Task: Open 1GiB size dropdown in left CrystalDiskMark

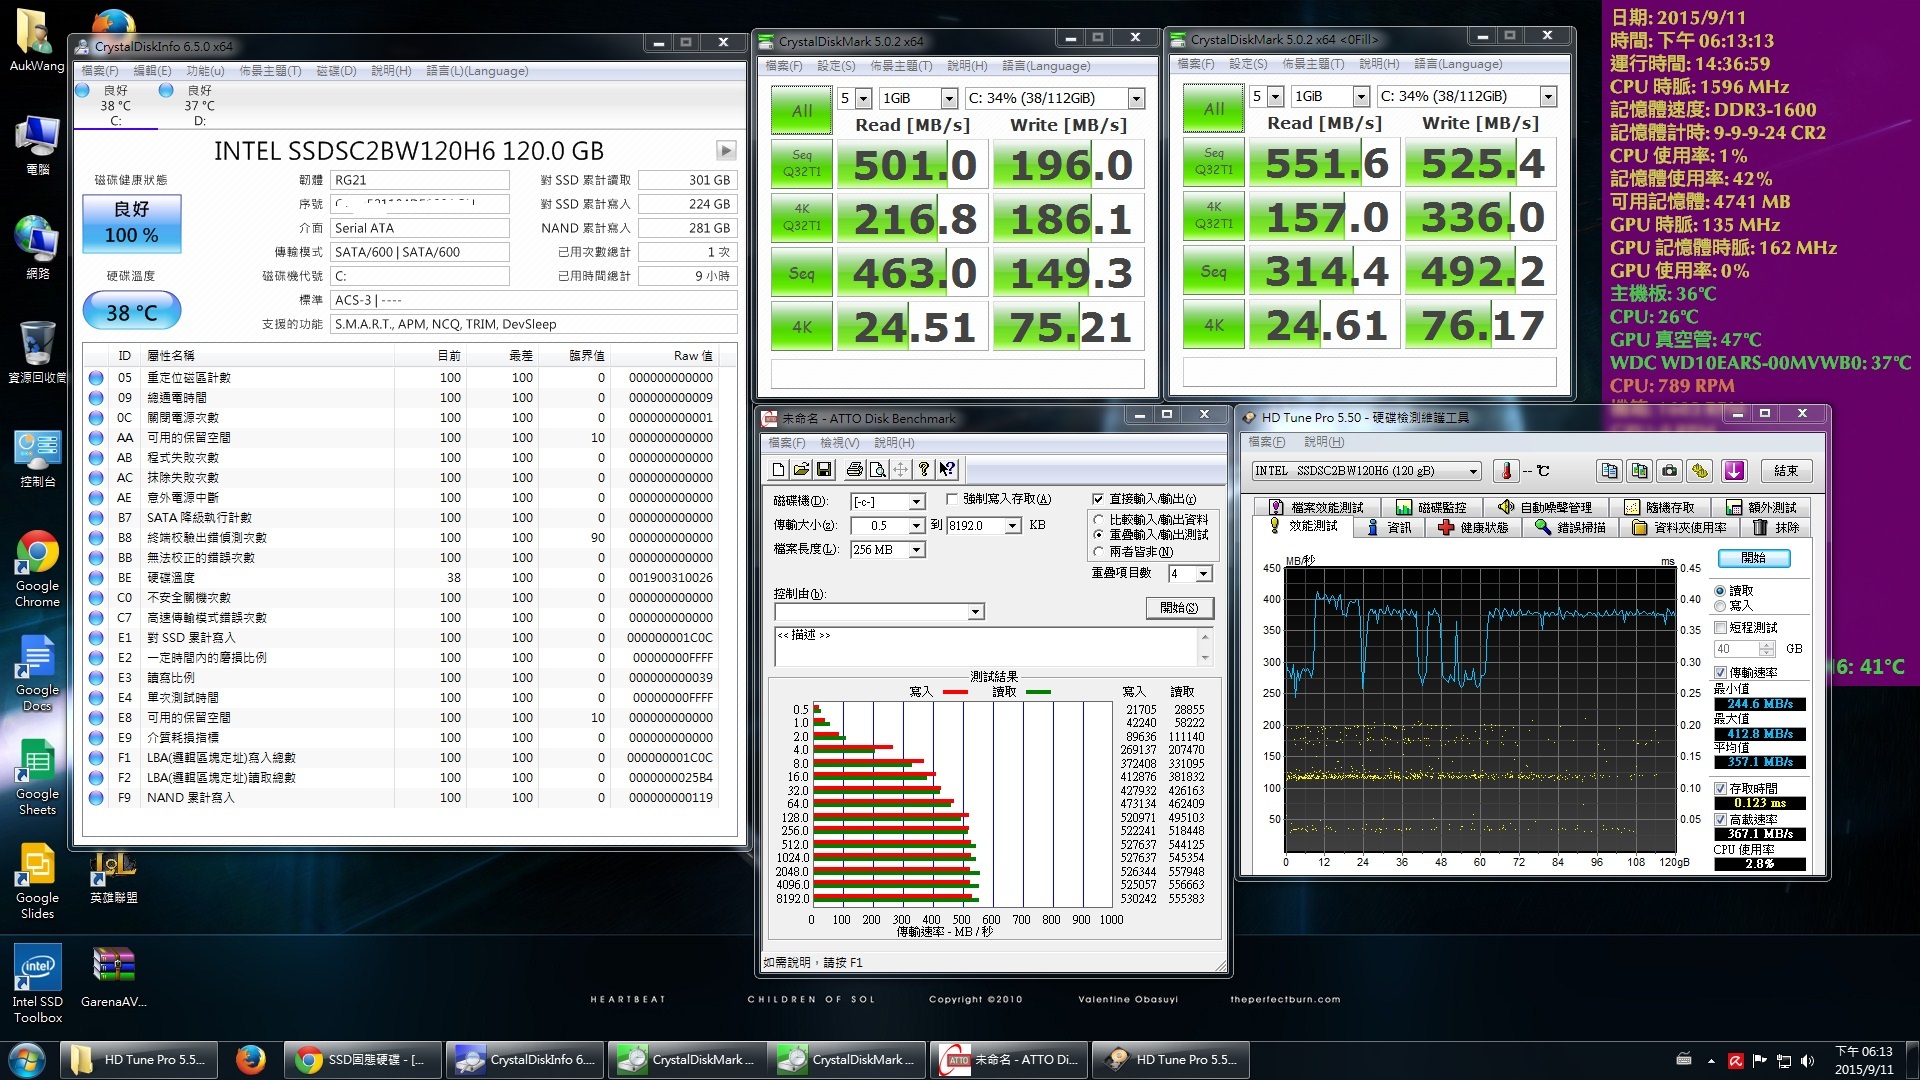Action: click(948, 98)
